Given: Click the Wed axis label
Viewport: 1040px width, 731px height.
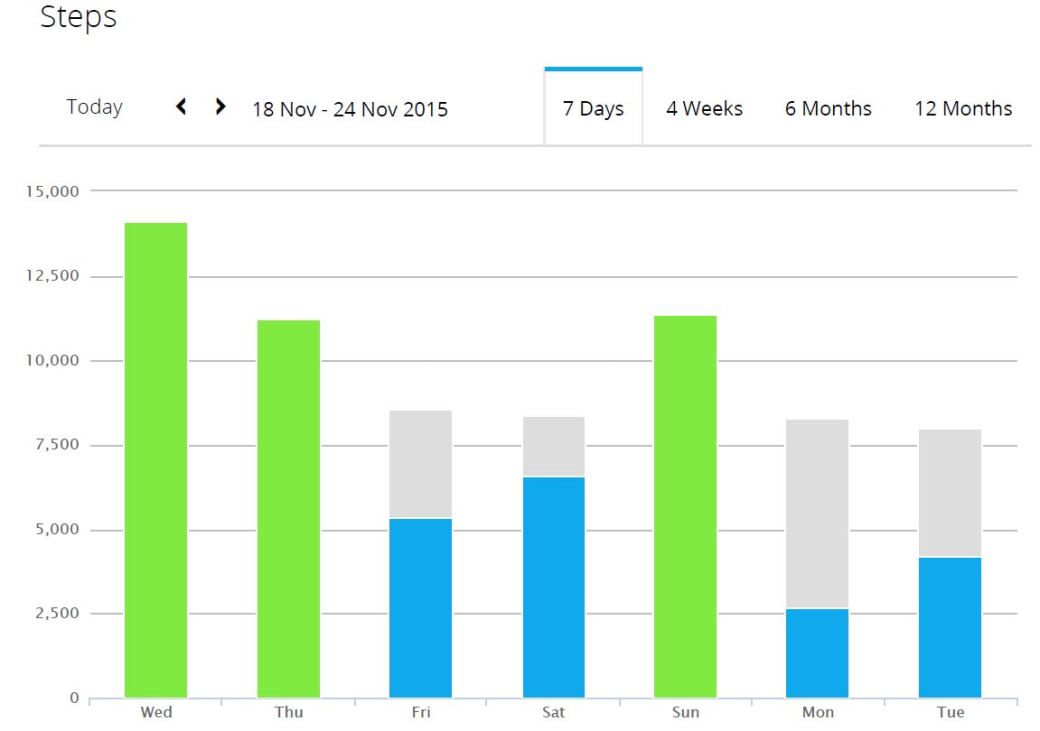Looking at the screenshot, I should 155,711.
